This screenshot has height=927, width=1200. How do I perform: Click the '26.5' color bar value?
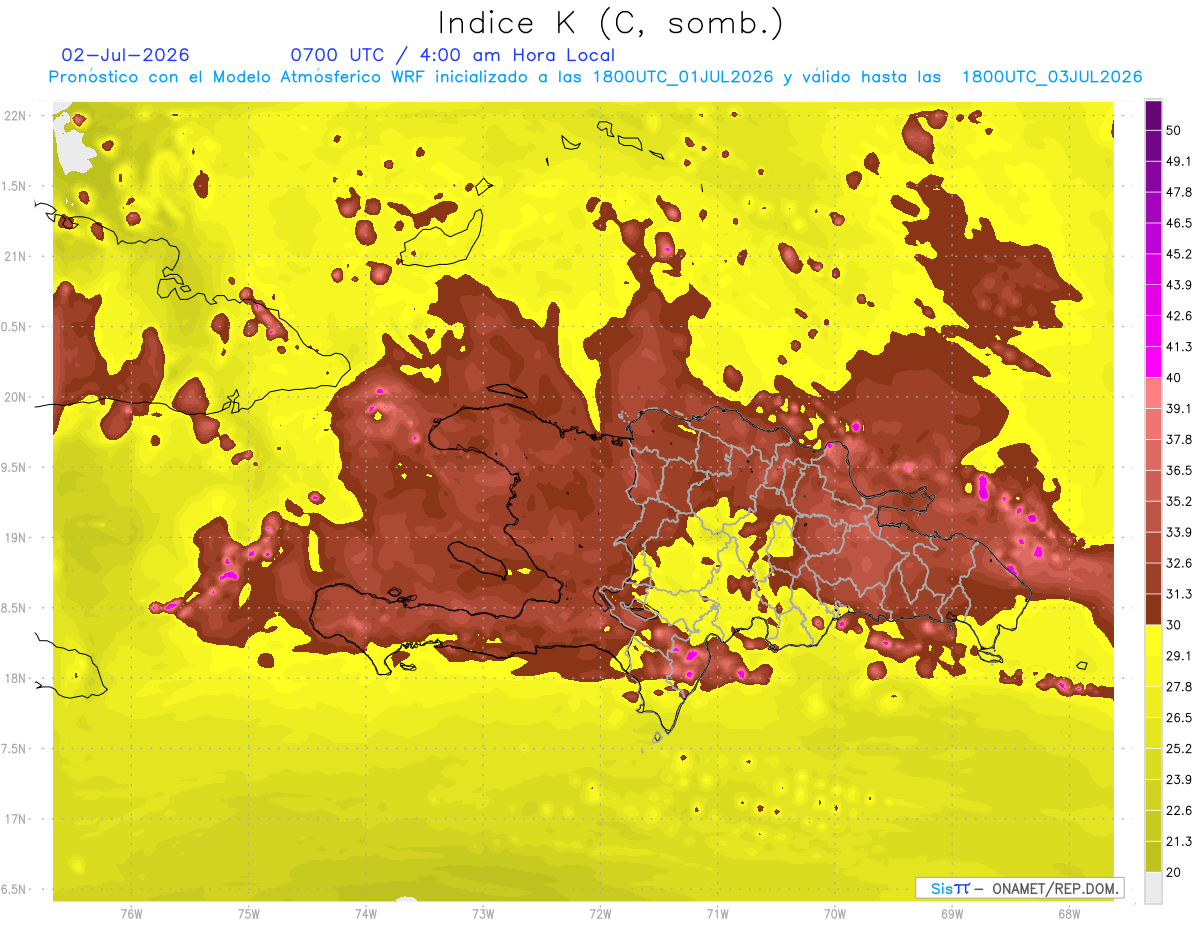click(1178, 718)
